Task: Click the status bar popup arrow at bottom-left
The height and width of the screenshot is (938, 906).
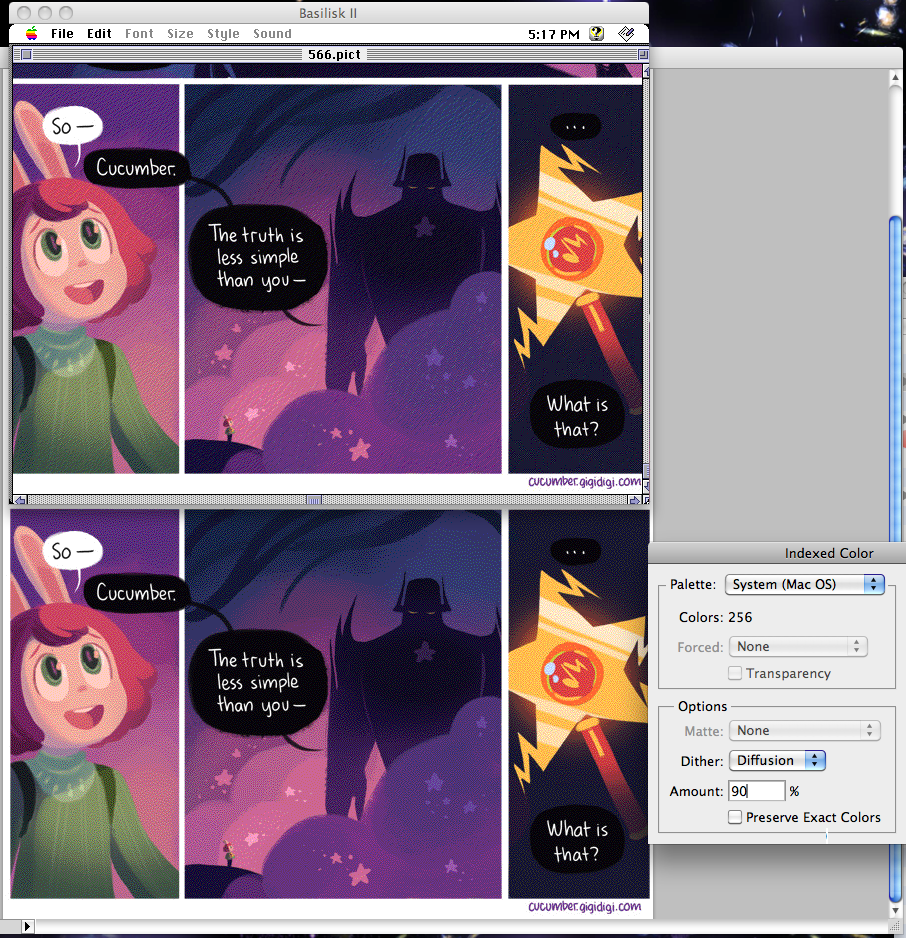Action: 27,926
